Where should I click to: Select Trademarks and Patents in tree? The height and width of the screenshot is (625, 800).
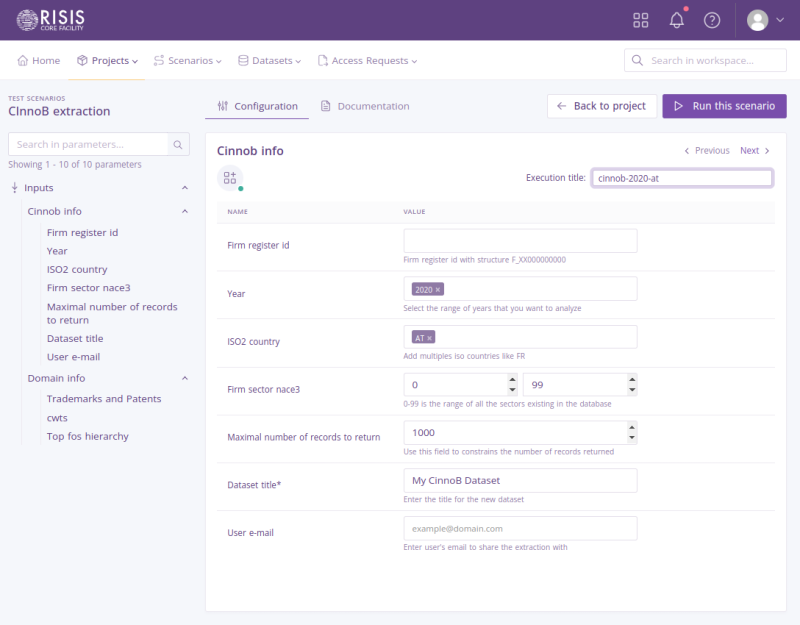(x=104, y=399)
